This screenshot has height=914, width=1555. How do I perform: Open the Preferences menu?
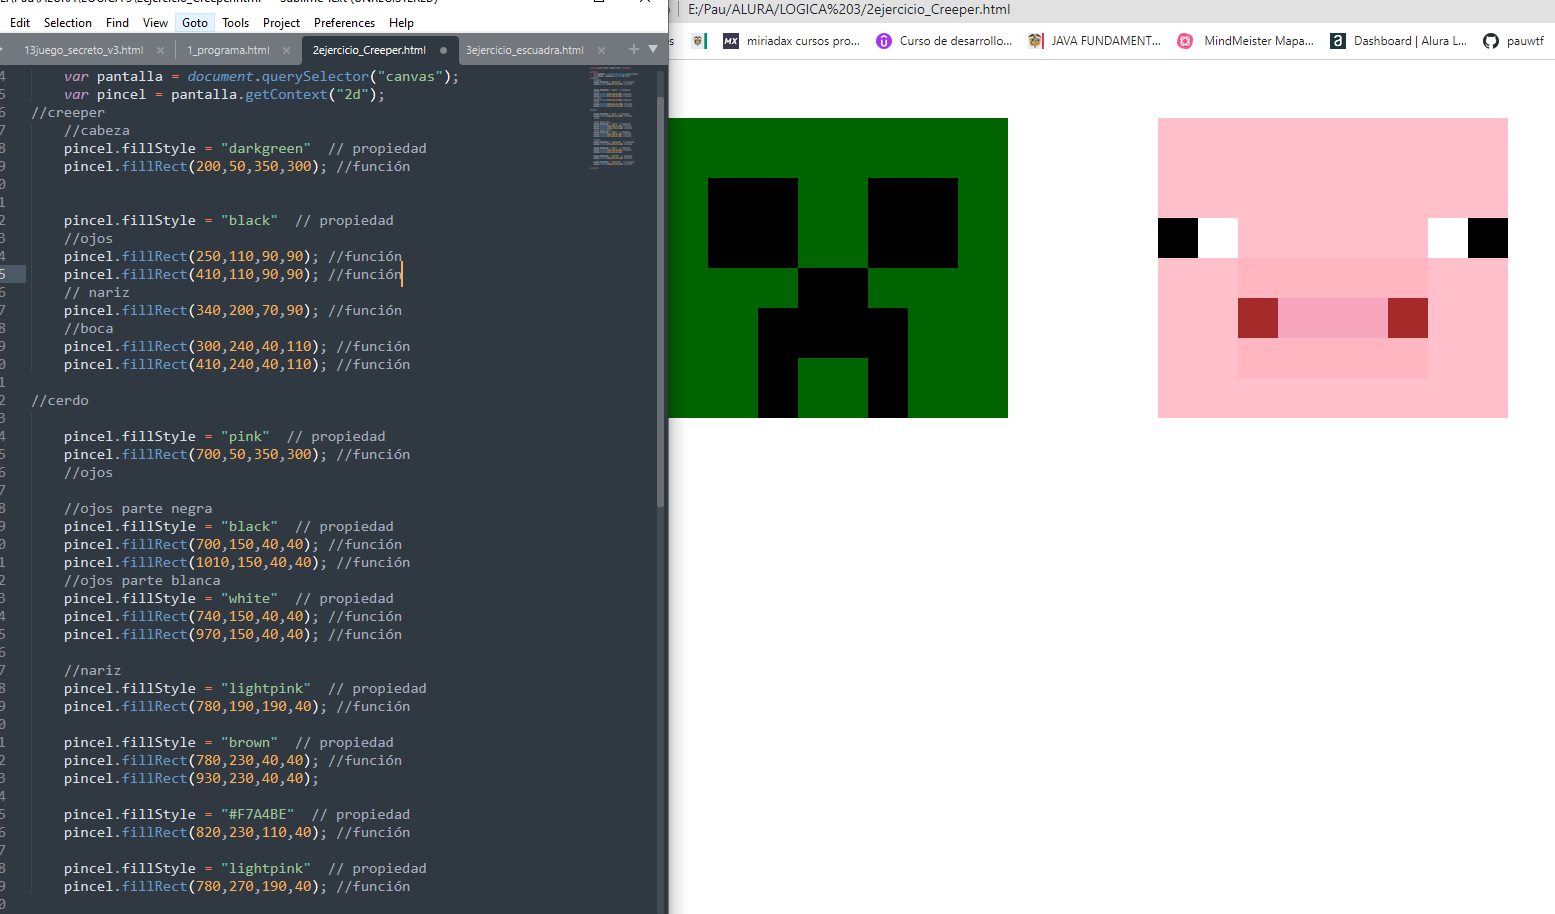click(344, 22)
